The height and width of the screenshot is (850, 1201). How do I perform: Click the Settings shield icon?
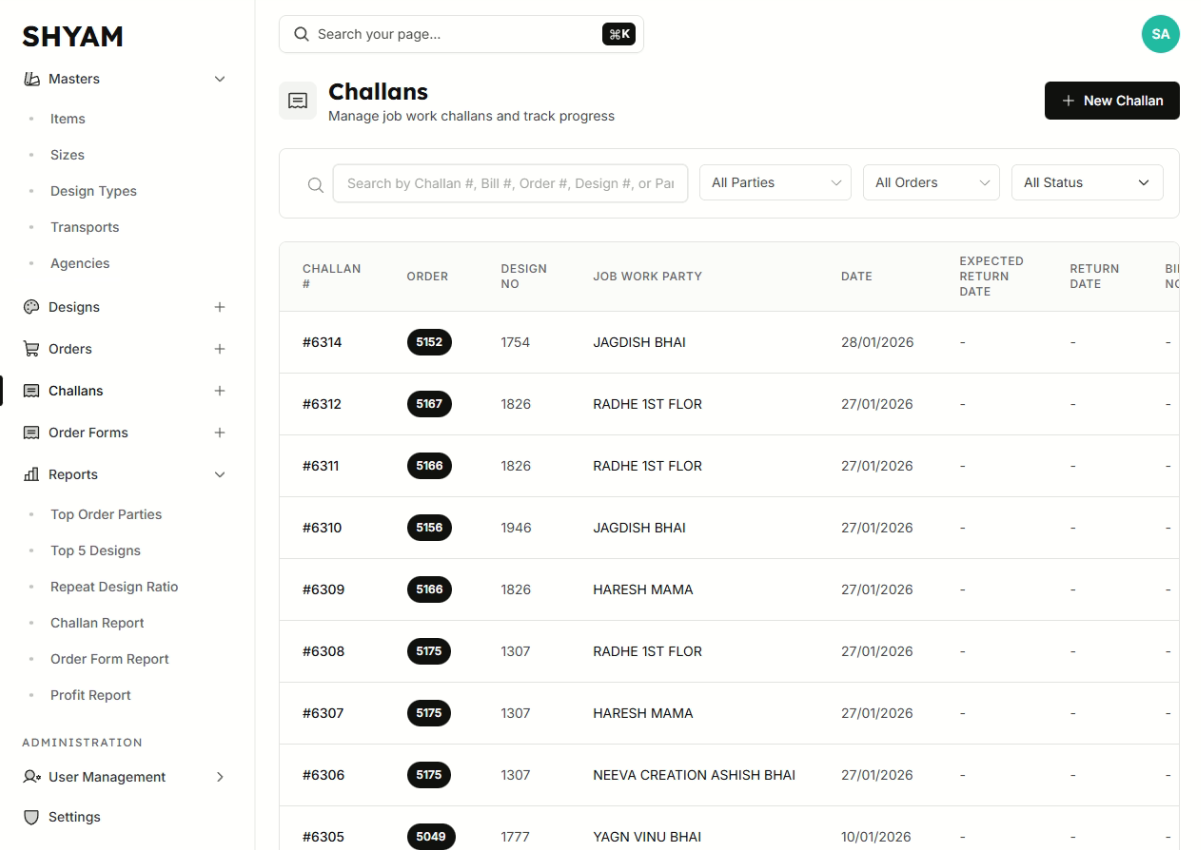pyautogui.click(x=31, y=817)
